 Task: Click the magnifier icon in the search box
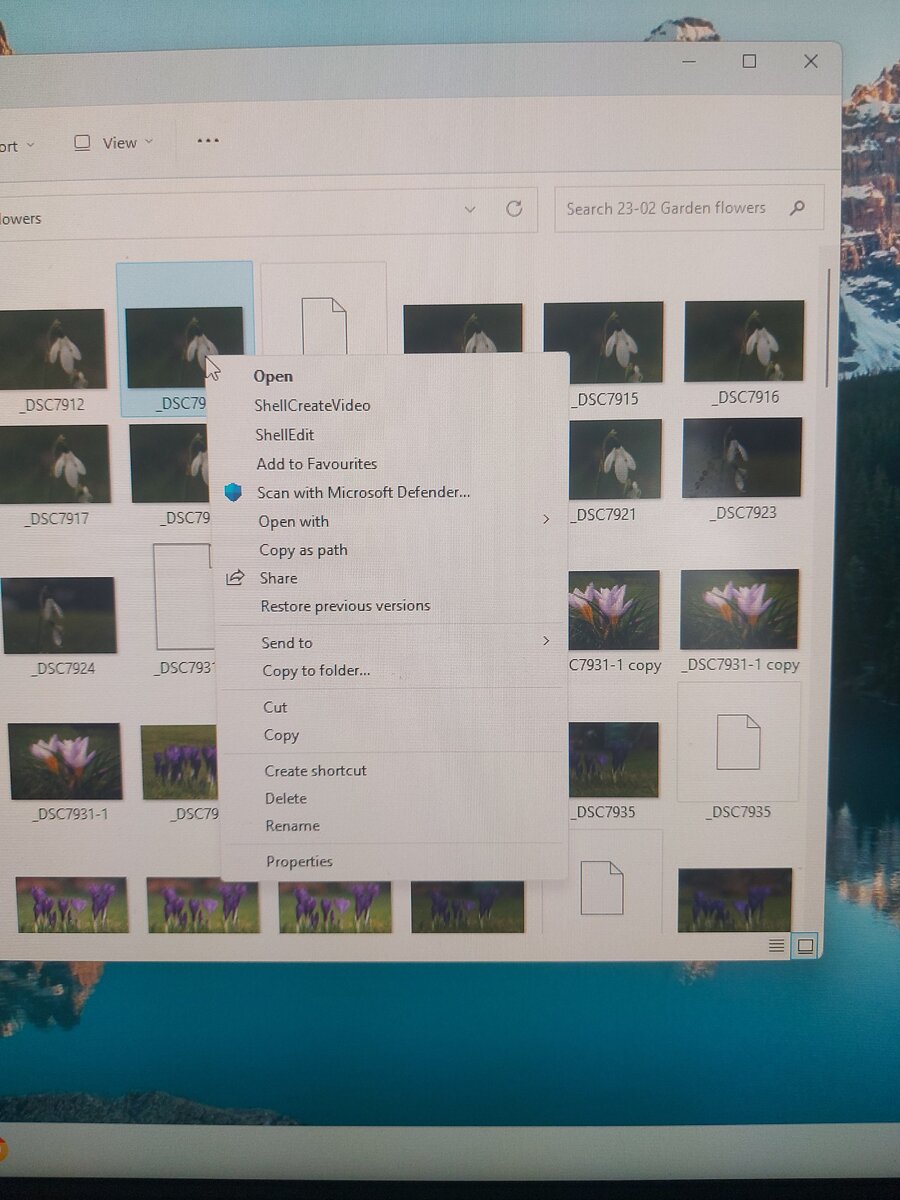(797, 208)
